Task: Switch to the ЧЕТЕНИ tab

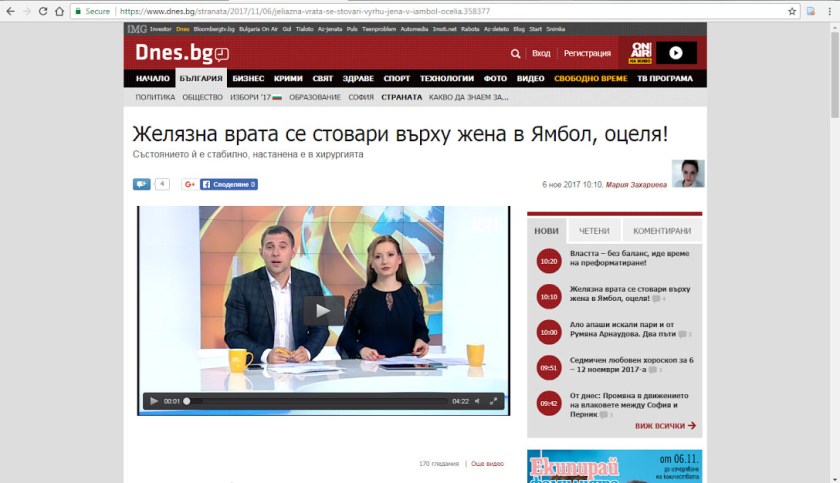Action: coord(594,230)
